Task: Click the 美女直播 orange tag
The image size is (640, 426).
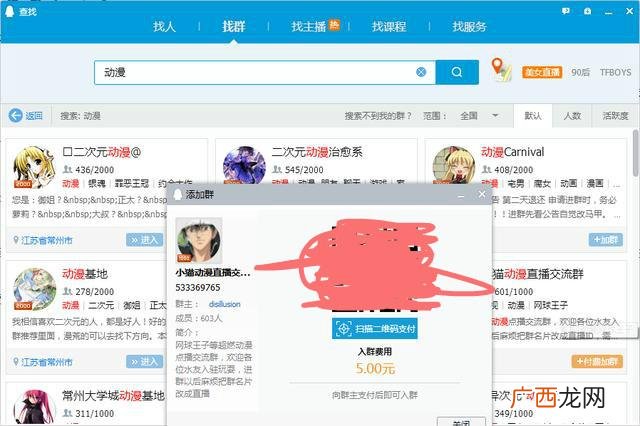Action: [x=542, y=72]
